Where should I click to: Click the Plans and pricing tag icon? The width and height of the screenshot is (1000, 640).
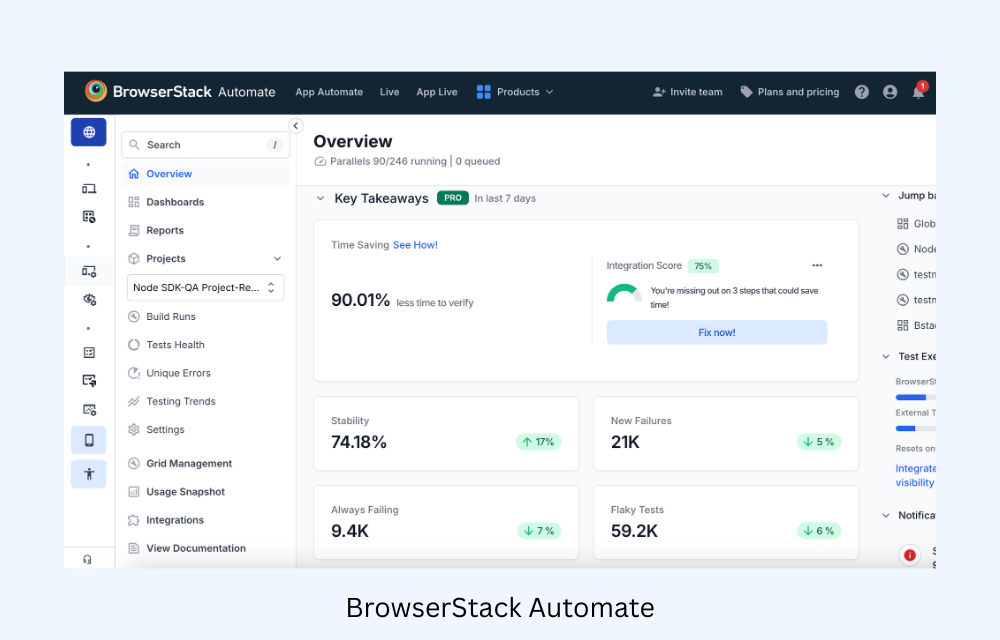tap(746, 92)
